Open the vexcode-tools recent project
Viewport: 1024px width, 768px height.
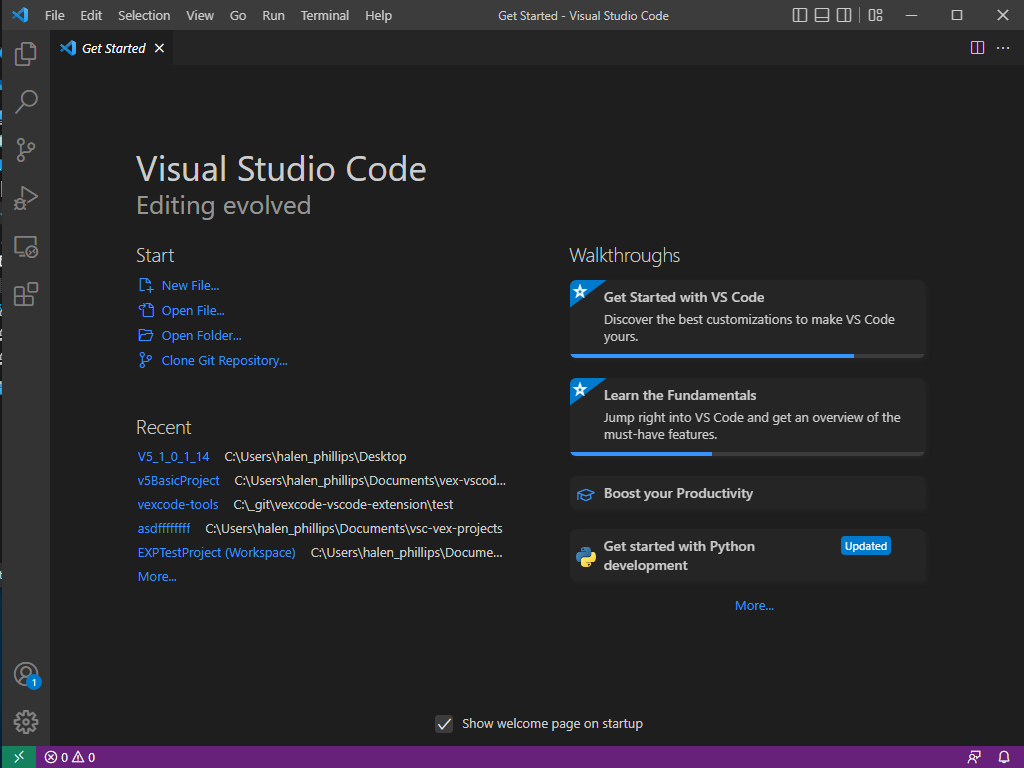point(178,504)
